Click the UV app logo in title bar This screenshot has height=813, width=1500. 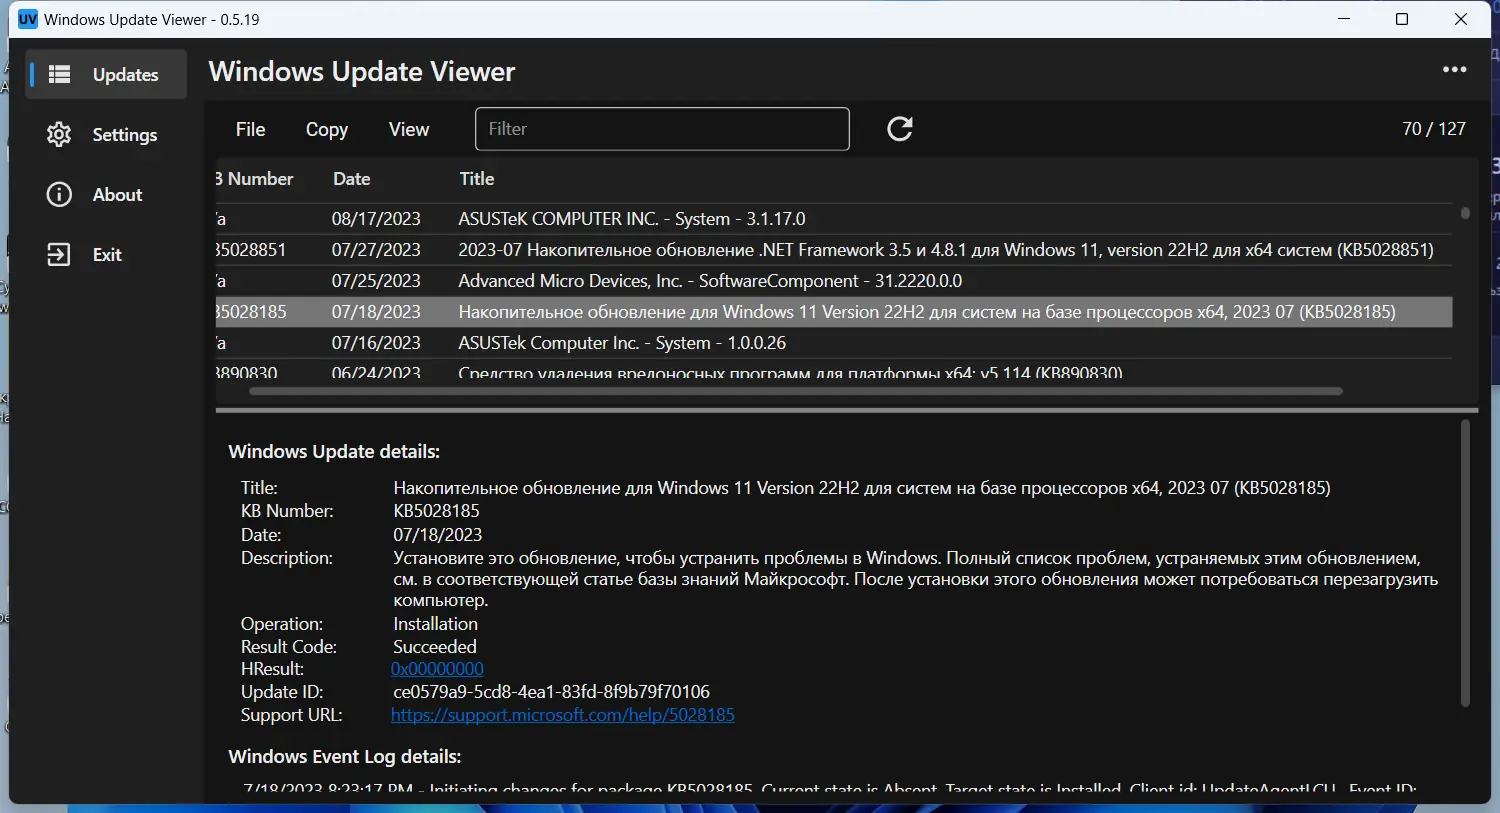[28, 19]
